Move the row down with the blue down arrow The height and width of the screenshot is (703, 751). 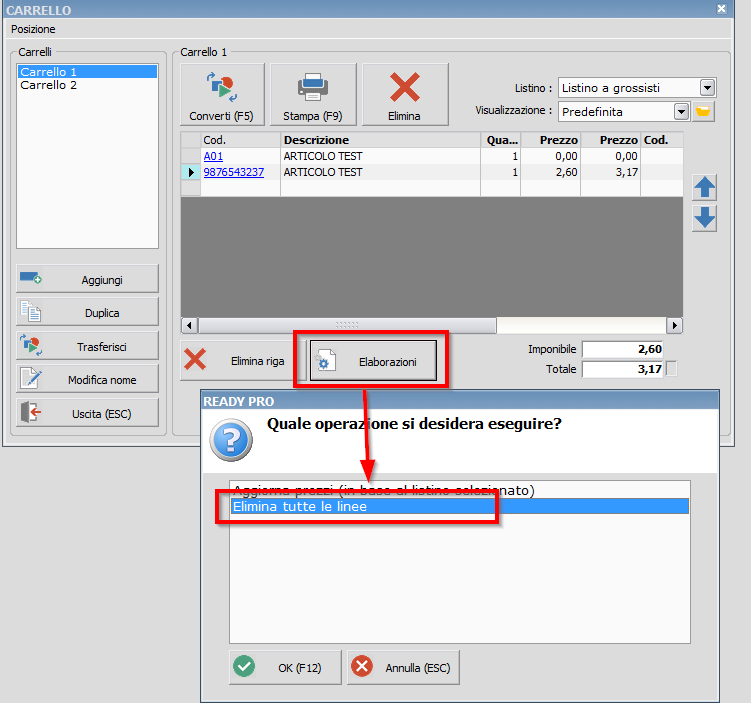(705, 219)
